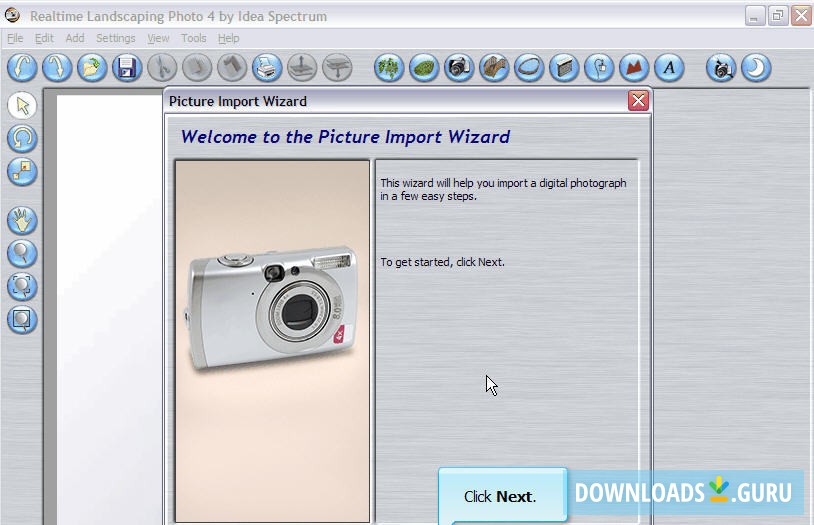Select the rotate tool in left sidebar
814x525 pixels.
pyautogui.click(x=22, y=138)
